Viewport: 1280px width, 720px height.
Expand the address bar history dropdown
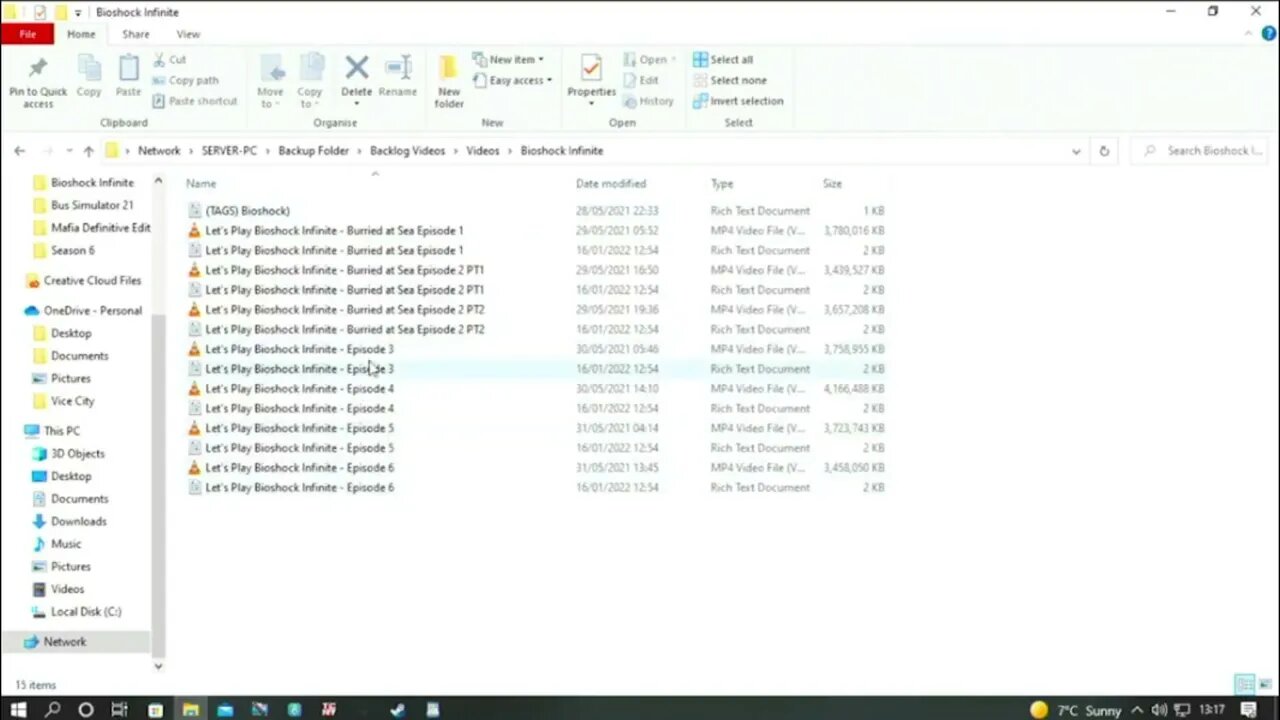(x=1076, y=151)
